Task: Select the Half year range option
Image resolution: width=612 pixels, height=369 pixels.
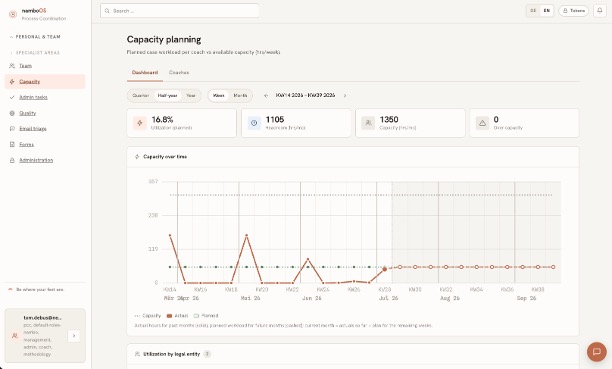Action: 167,95
